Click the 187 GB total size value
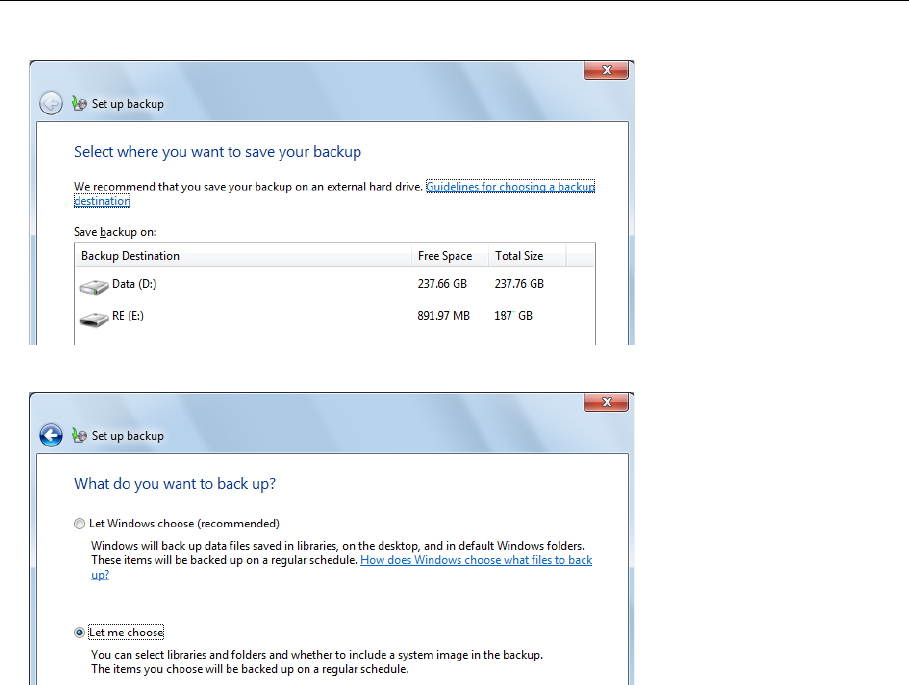 click(514, 316)
